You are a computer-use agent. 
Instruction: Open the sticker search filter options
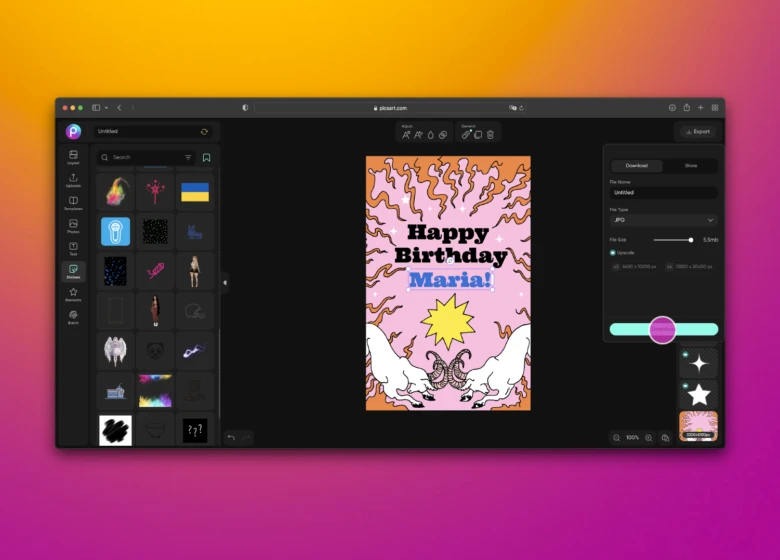coord(188,157)
